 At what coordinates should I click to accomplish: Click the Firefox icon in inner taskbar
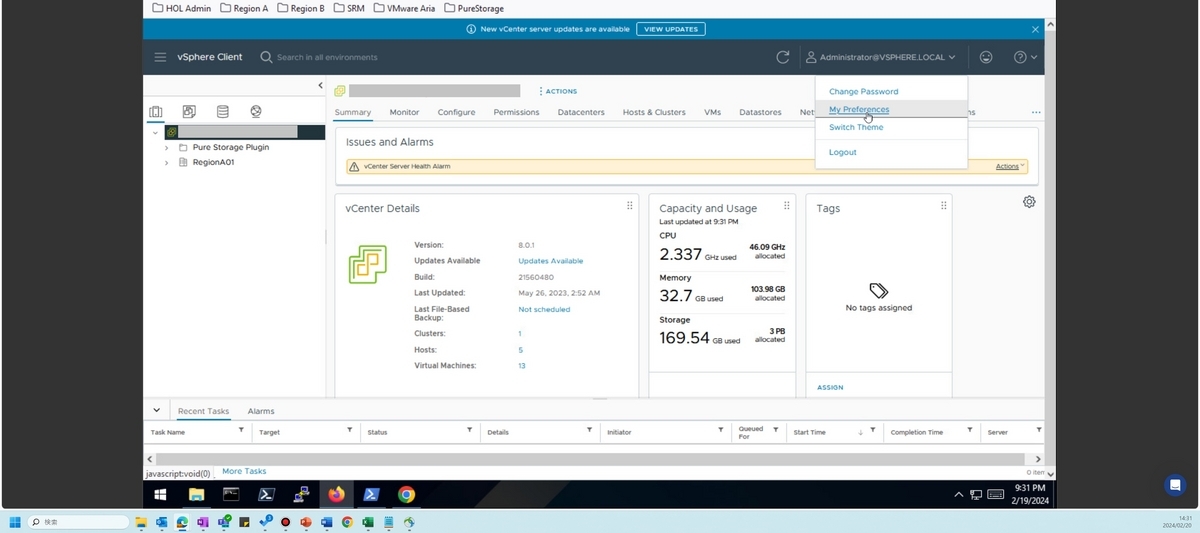pos(336,494)
